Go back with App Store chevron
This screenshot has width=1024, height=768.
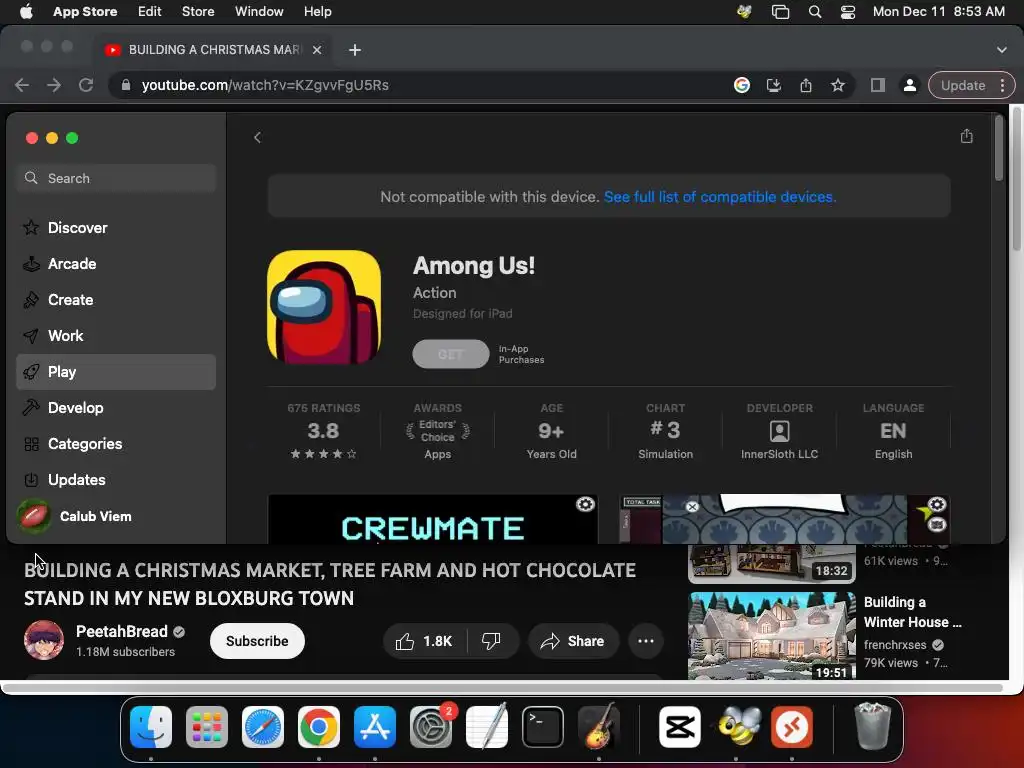pyautogui.click(x=257, y=137)
